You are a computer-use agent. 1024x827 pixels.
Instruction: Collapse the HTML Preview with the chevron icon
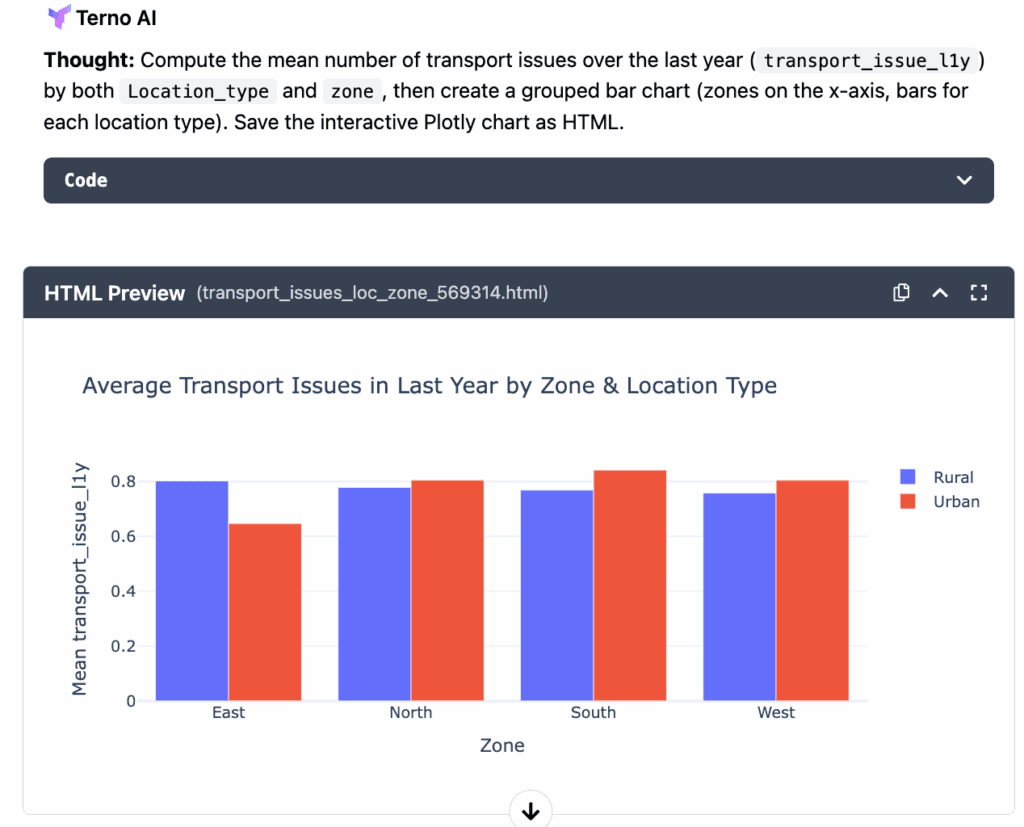940,292
